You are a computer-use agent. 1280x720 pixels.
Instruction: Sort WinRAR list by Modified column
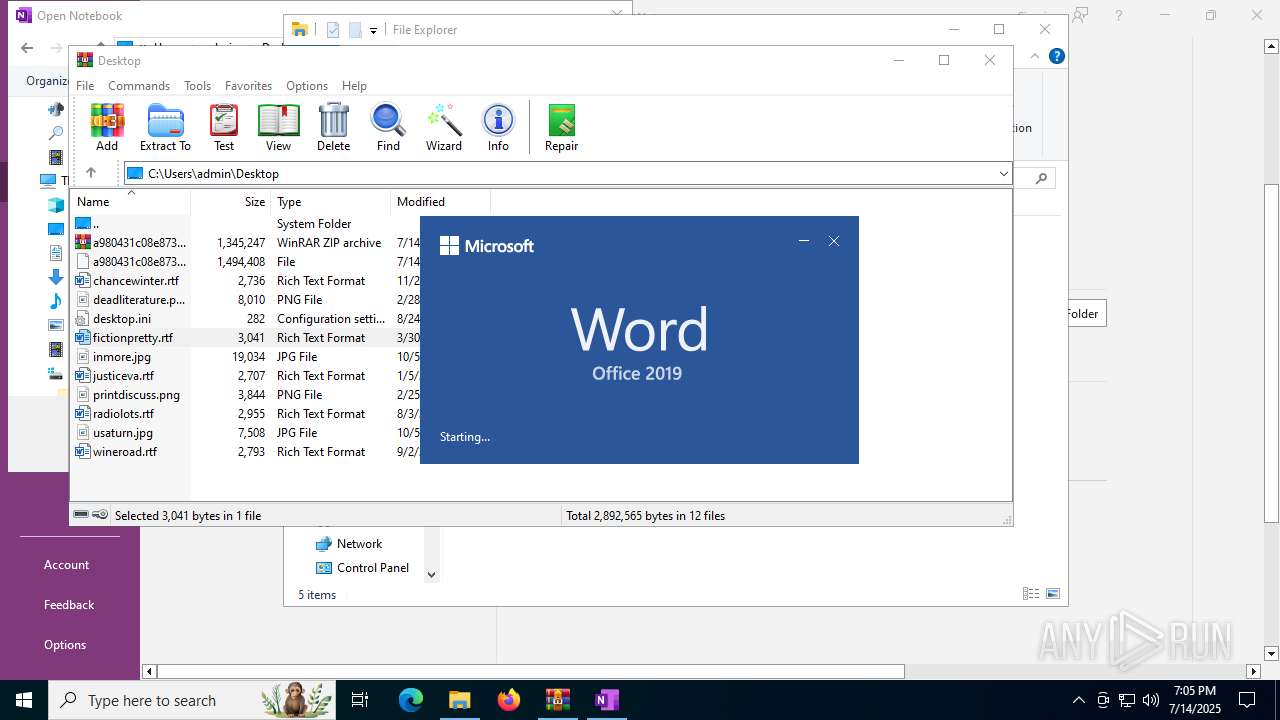441,202
